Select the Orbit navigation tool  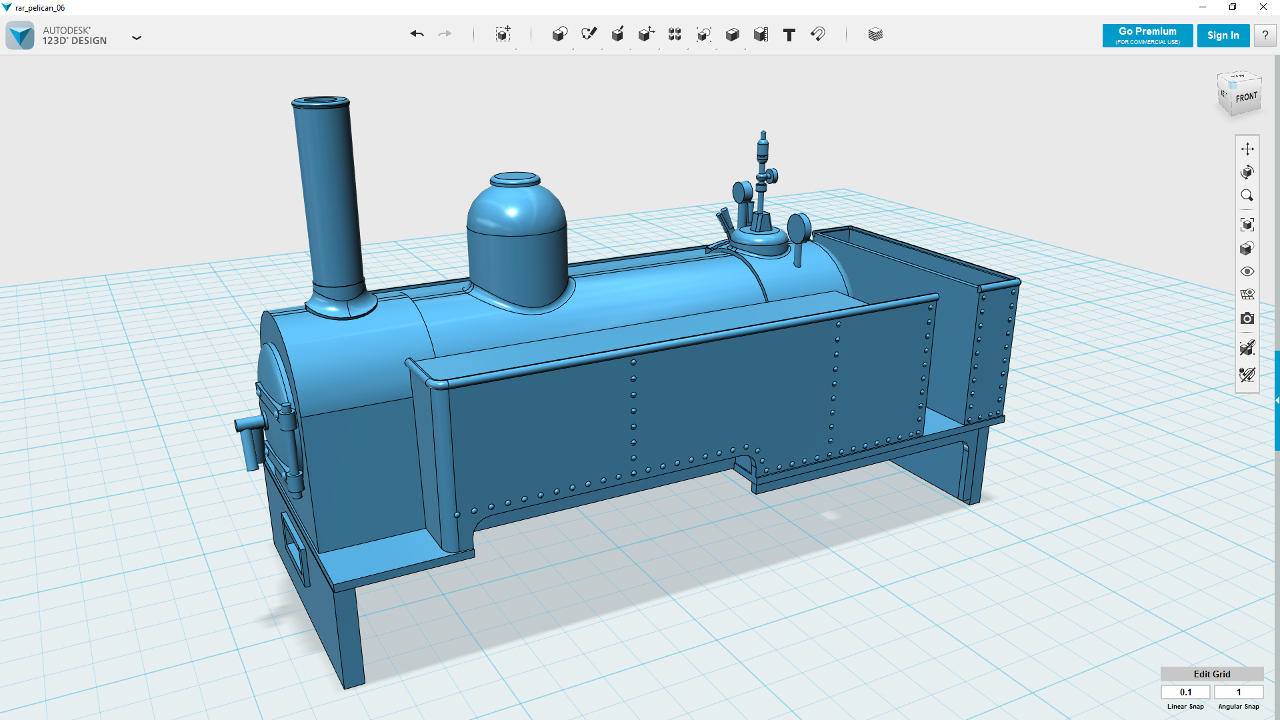pos(1247,172)
